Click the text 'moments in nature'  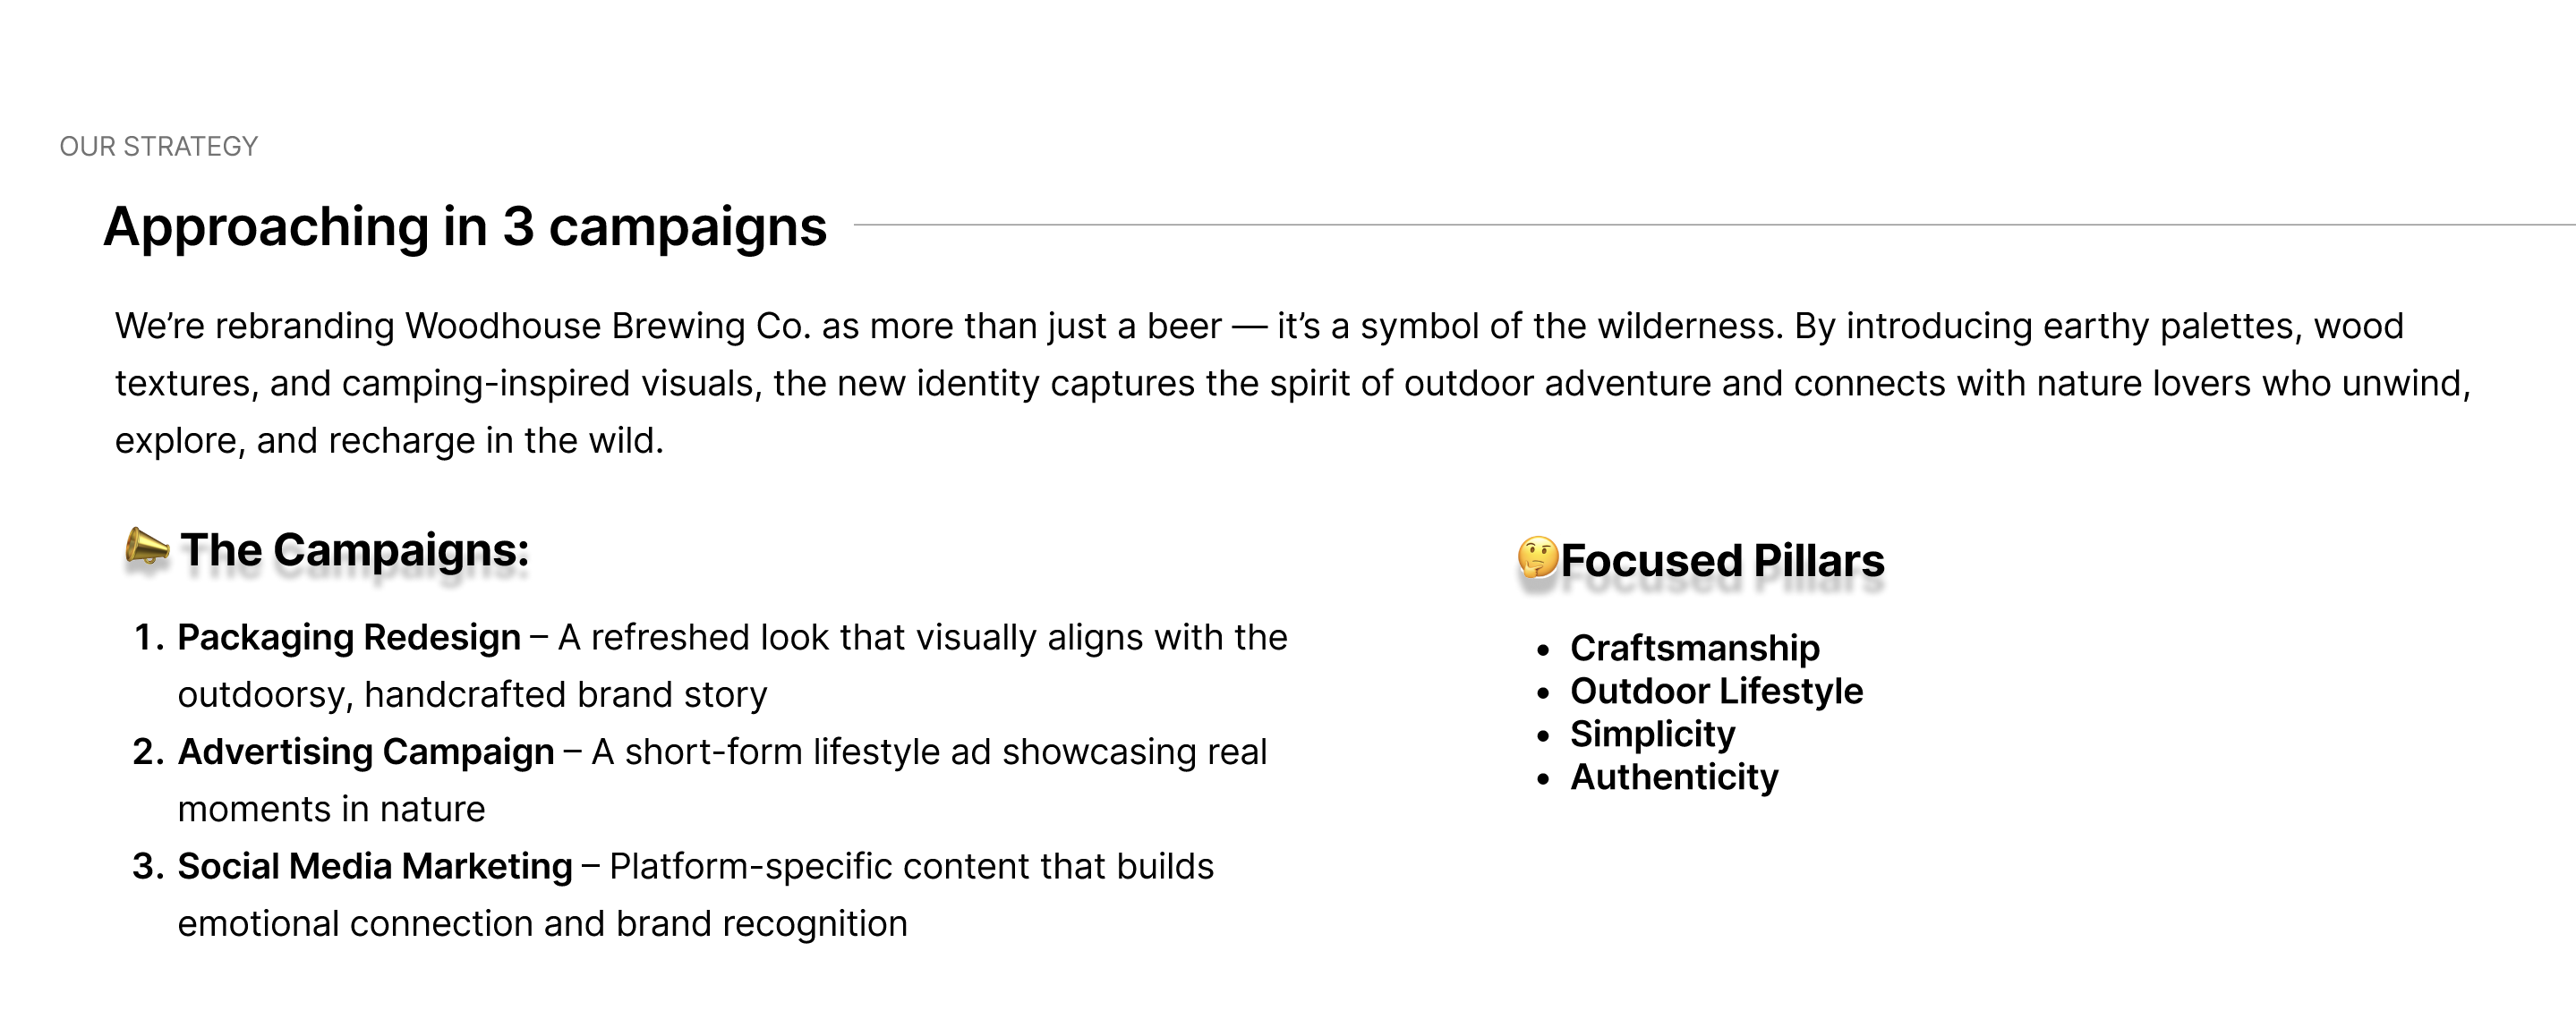coord(331,809)
